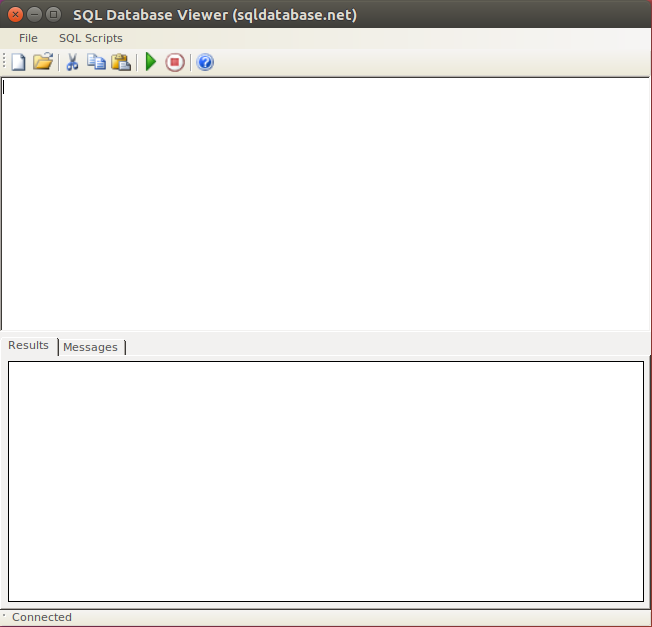Minimize the SQL Database Viewer window
Image resolution: width=652 pixels, height=627 pixels.
tap(35, 15)
